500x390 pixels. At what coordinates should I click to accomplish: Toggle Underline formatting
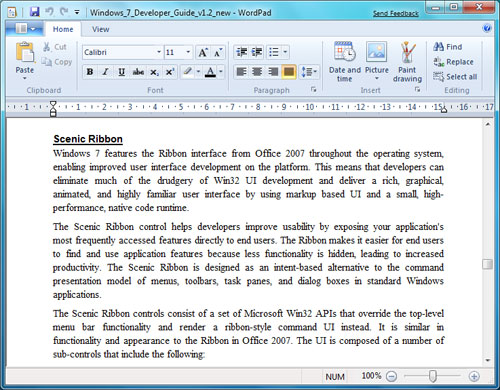(x=122, y=72)
